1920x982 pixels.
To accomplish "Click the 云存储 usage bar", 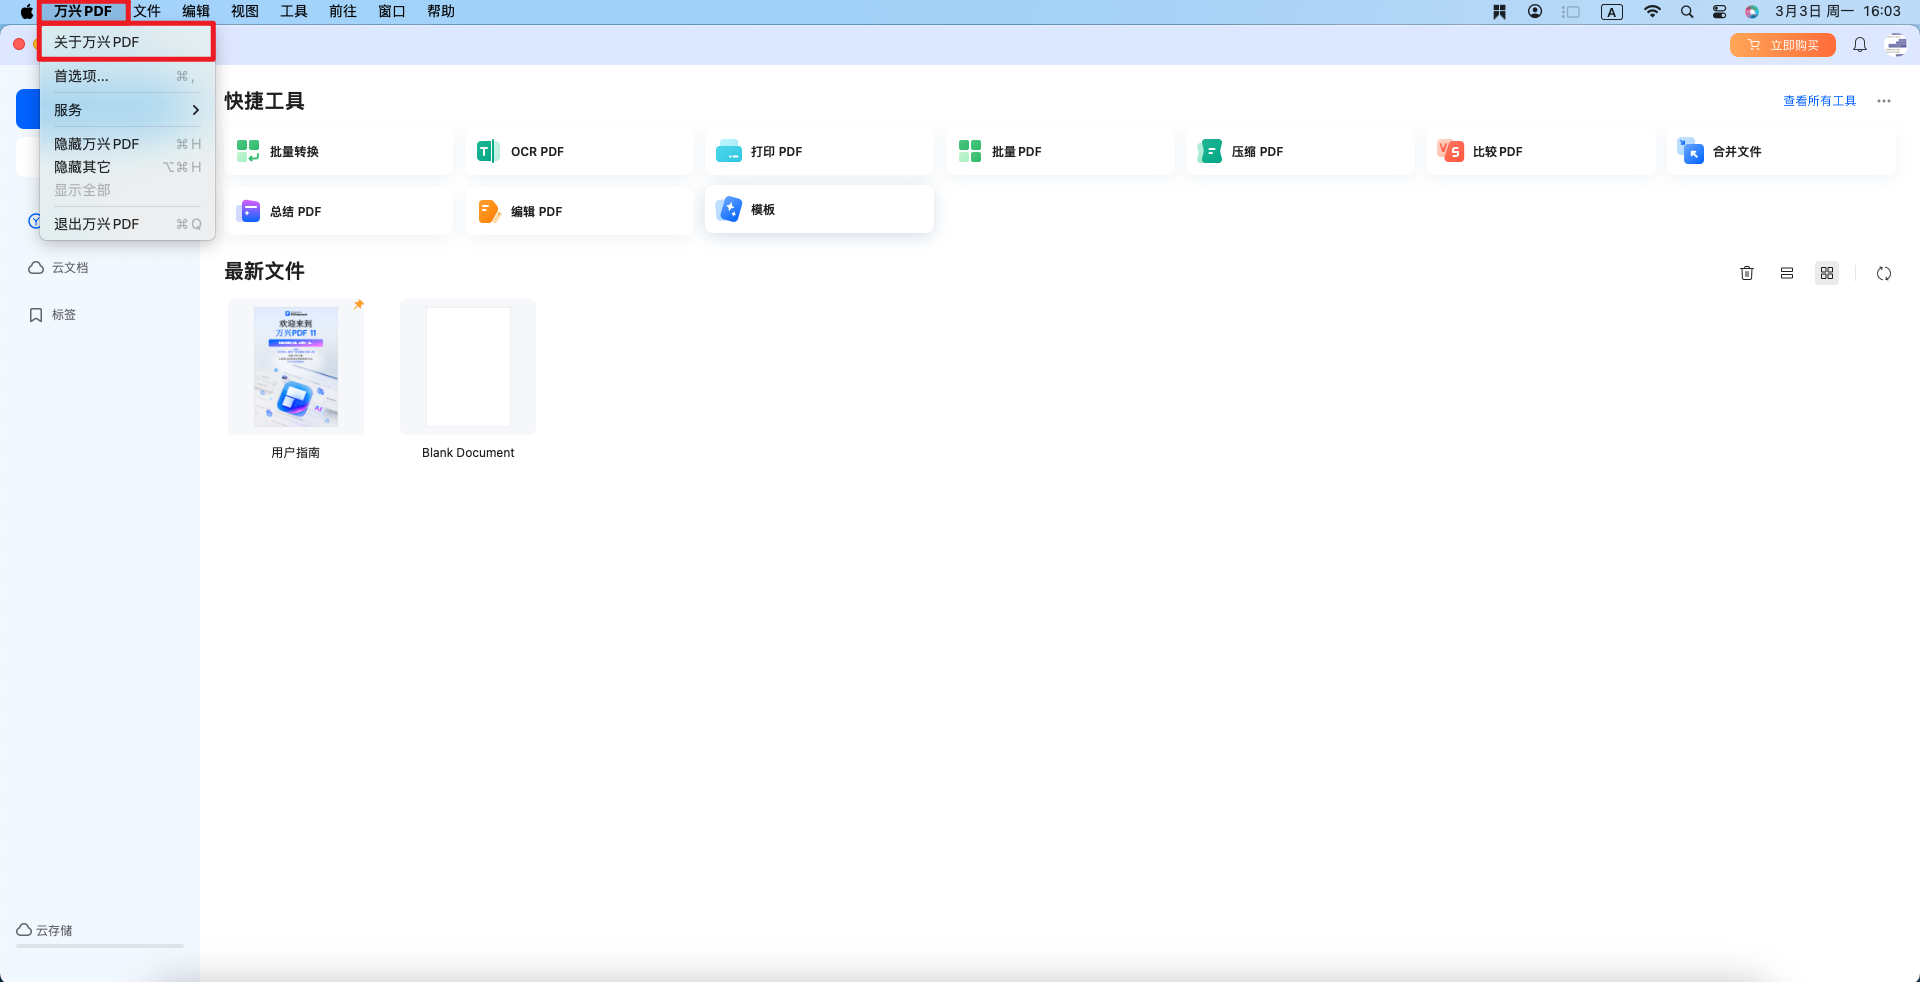I will point(100,945).
